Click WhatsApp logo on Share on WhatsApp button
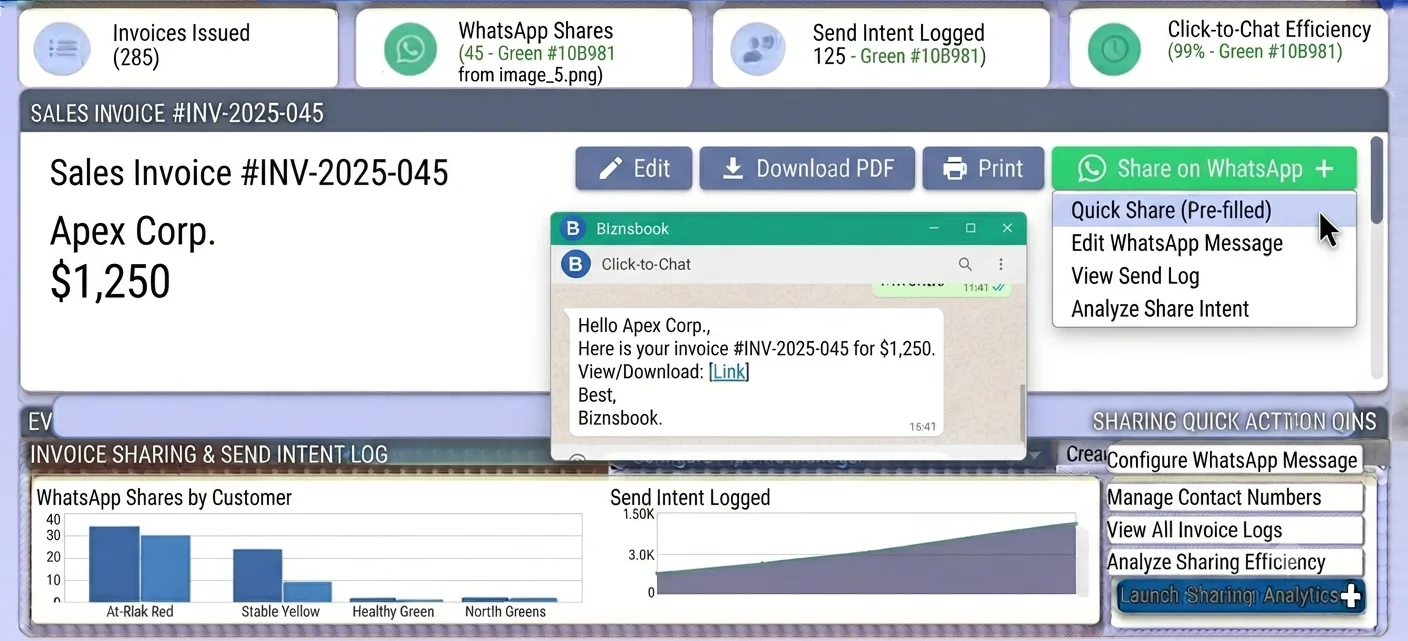This screenshot has height=641, width=1408. click(1091, 168)
